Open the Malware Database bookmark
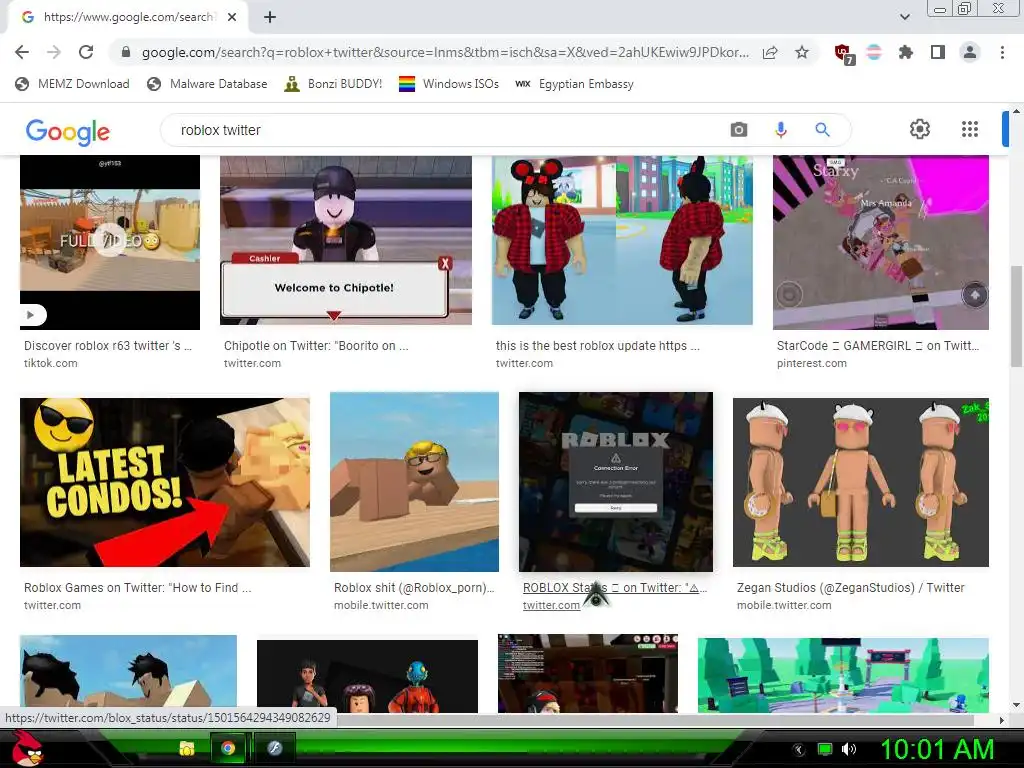Screen dimensions: 1024x768 point(207,84)
